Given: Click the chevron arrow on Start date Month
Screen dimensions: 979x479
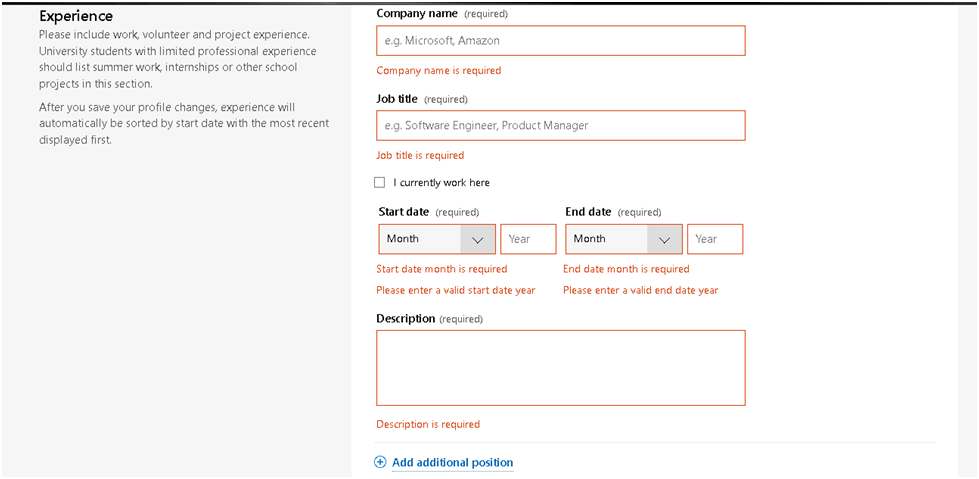Looking at the screenshot, I should (x=478, y=239).
